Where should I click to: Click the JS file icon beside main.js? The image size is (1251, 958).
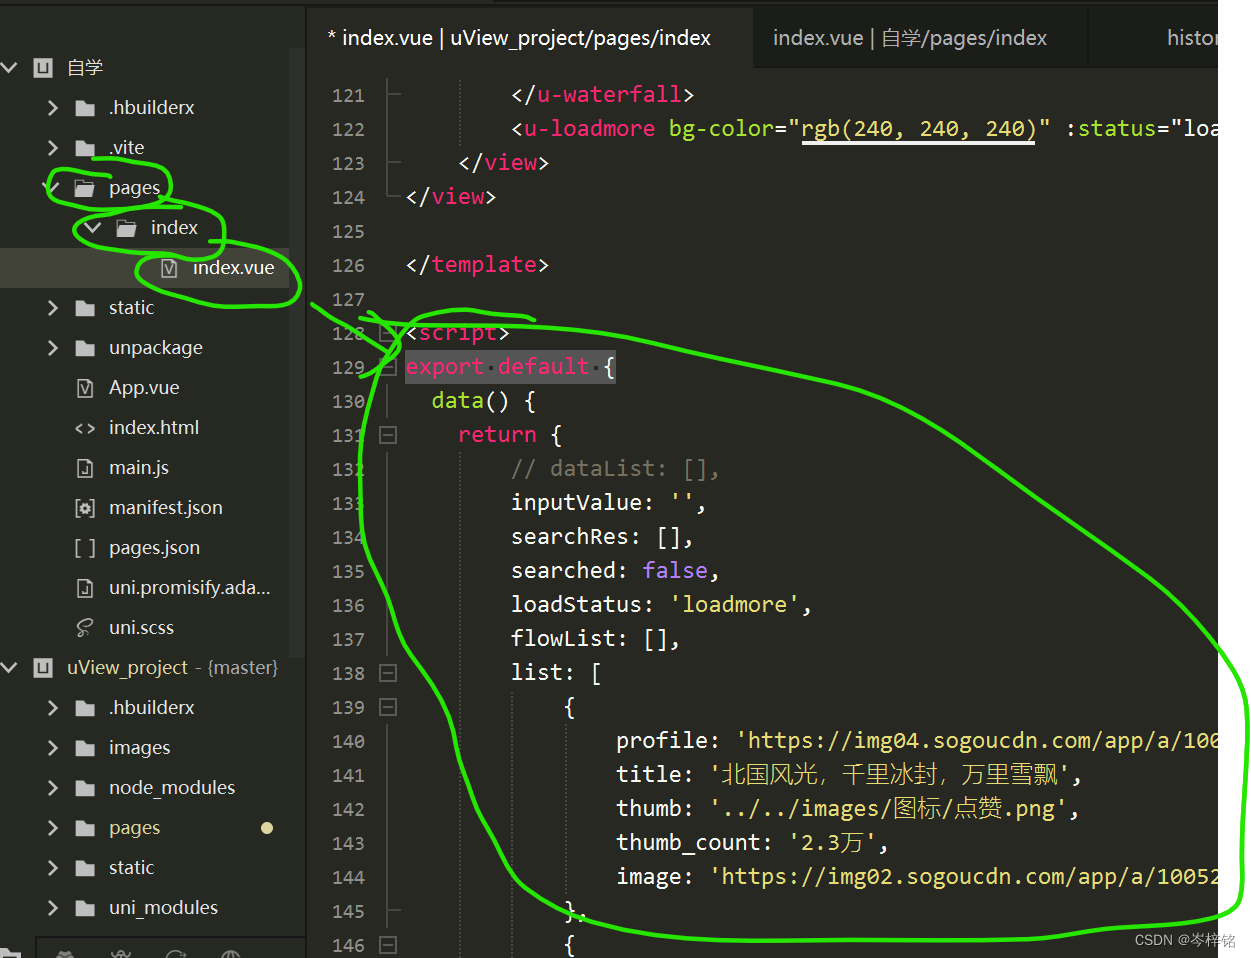84,467
